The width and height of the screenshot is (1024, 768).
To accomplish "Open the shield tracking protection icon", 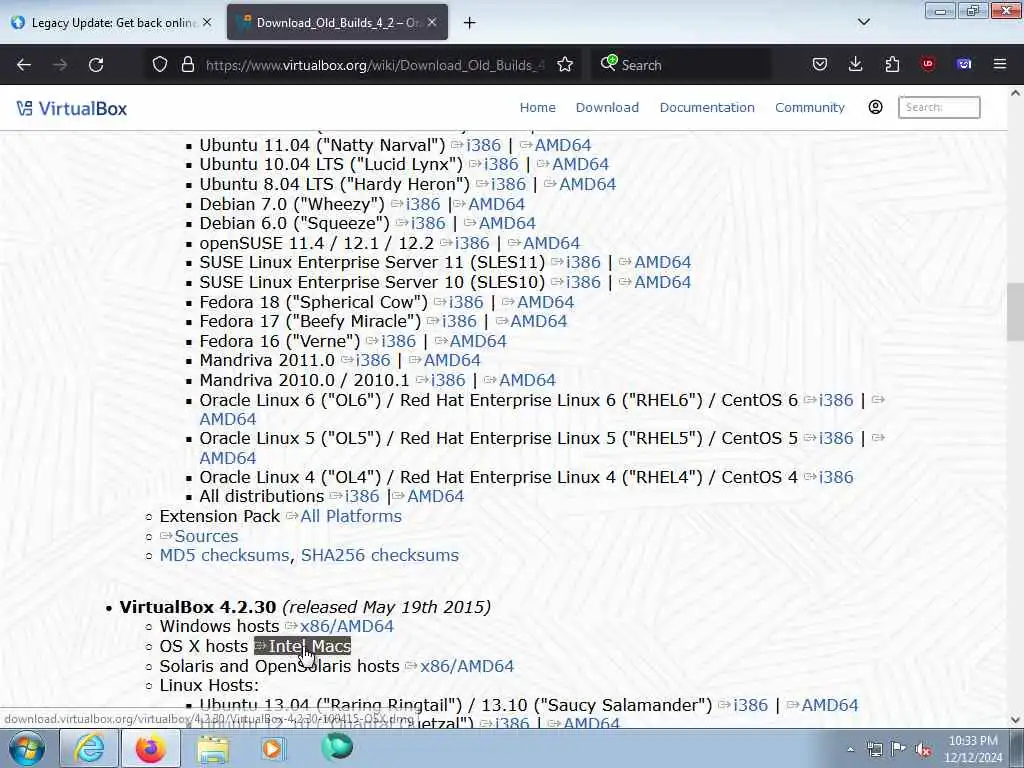I will [160, 65].
